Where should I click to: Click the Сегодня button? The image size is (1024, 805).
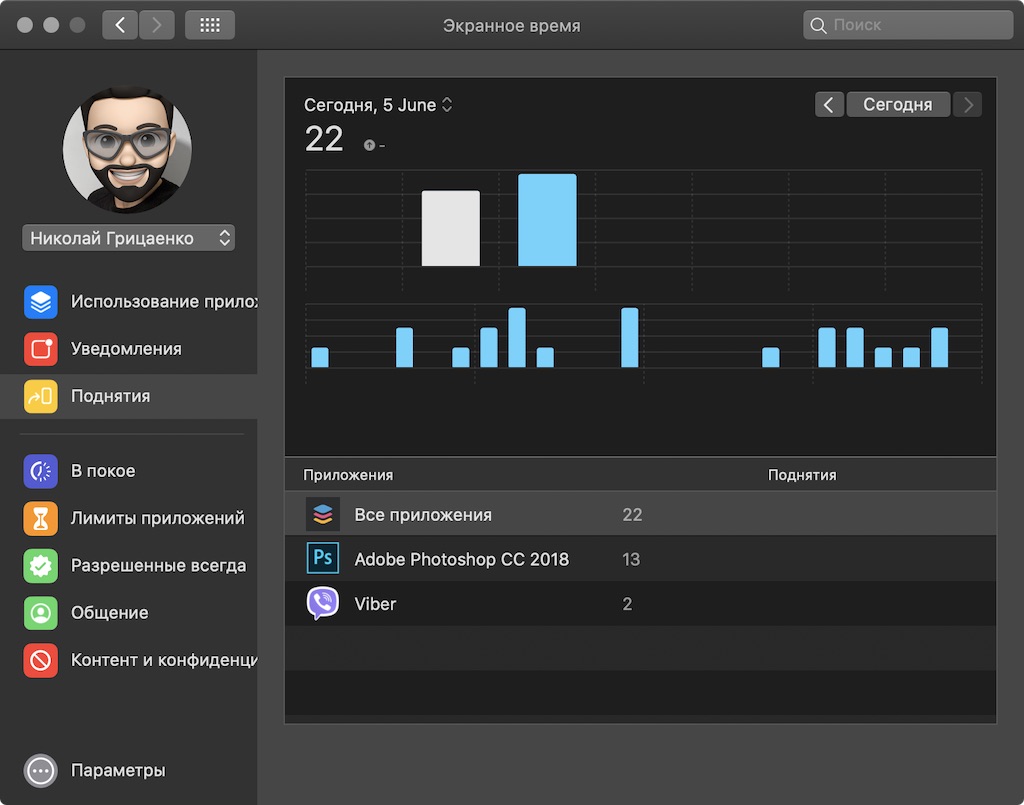(x=898, y=104)
